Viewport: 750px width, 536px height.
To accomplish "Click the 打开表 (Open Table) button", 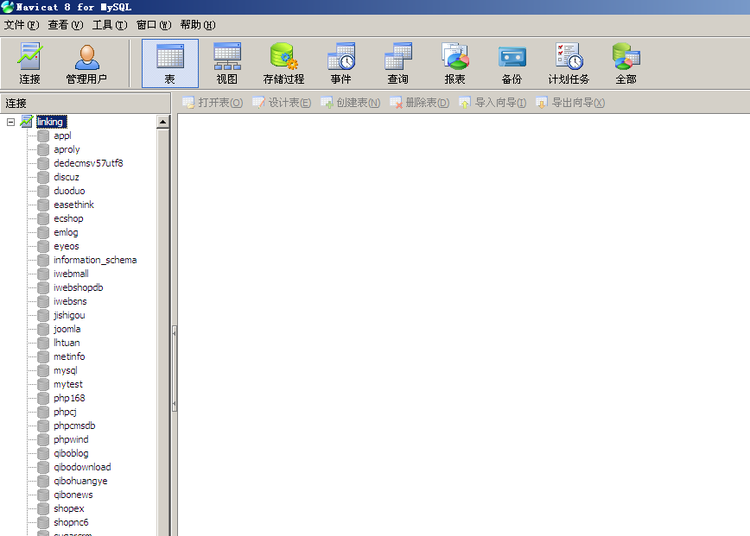I will point(213,102).
